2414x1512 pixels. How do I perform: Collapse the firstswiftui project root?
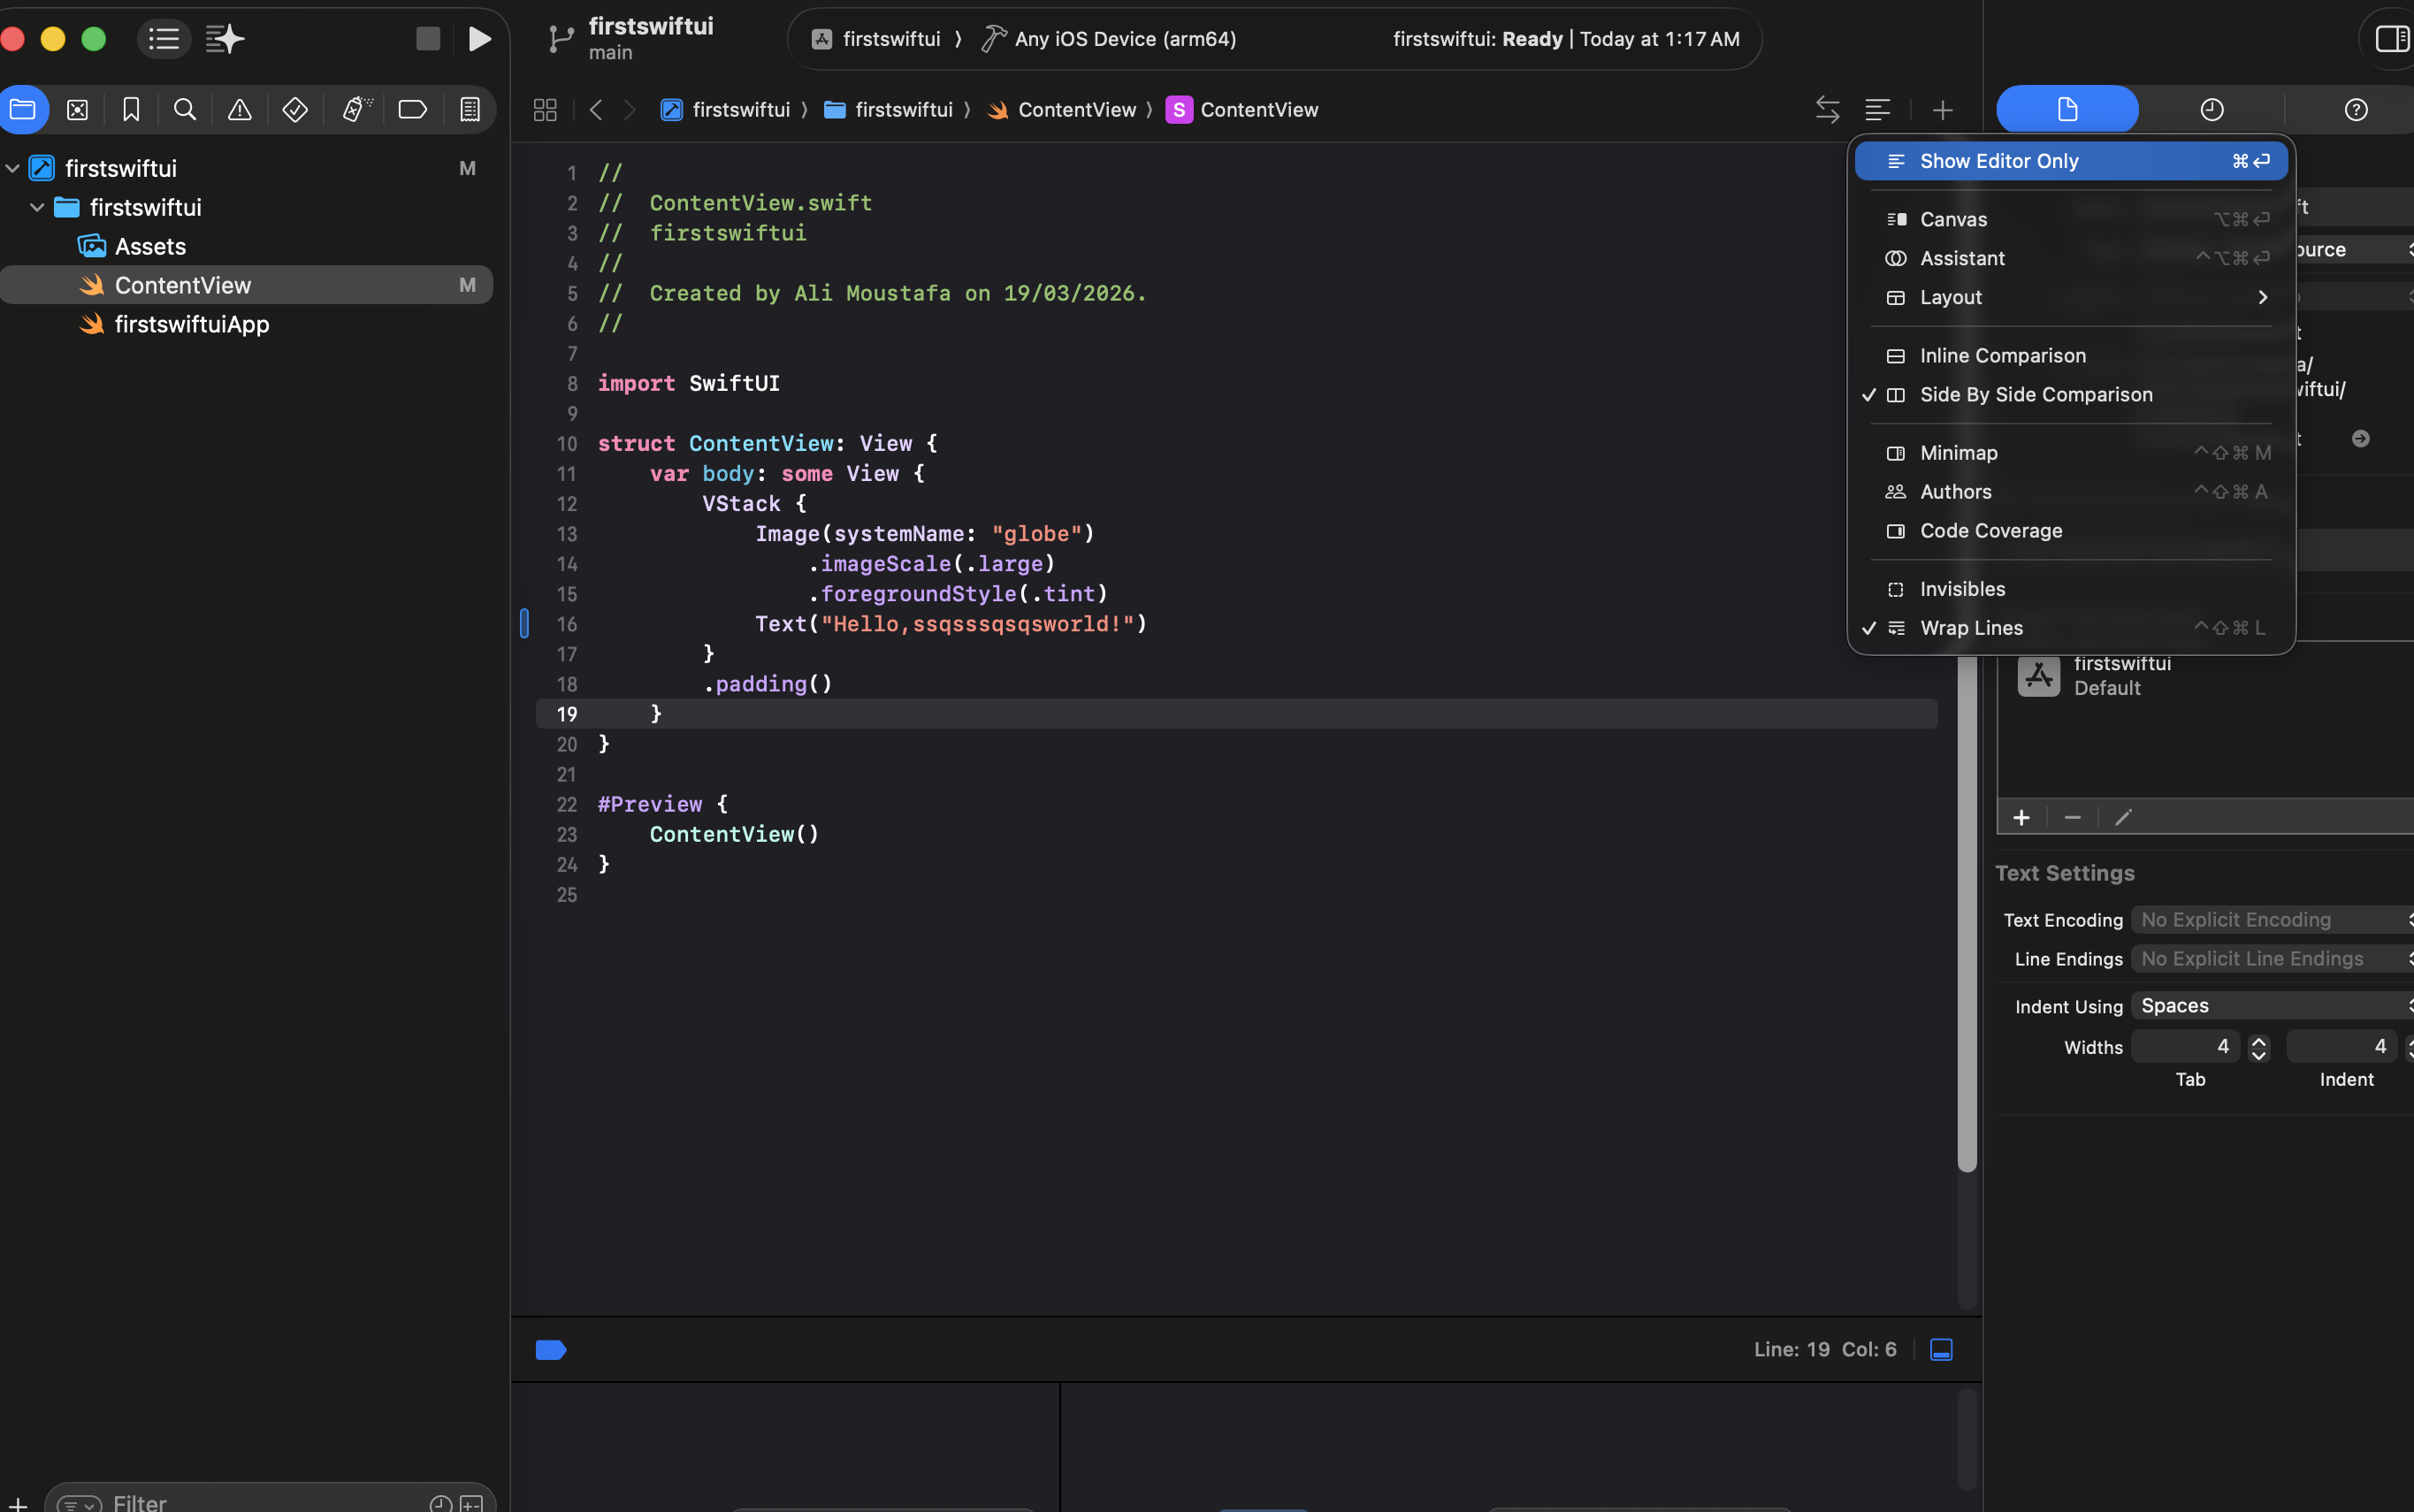(13, 168)
